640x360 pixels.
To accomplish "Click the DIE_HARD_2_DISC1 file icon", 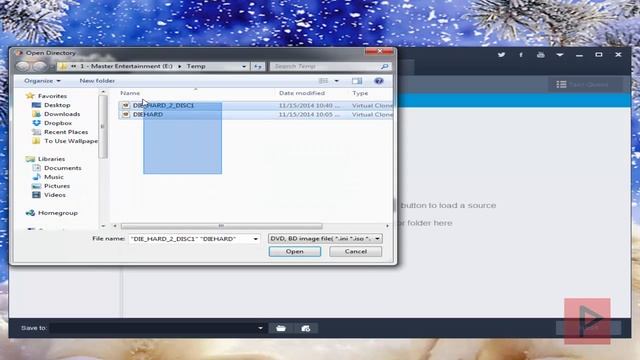I will (126, 105).
